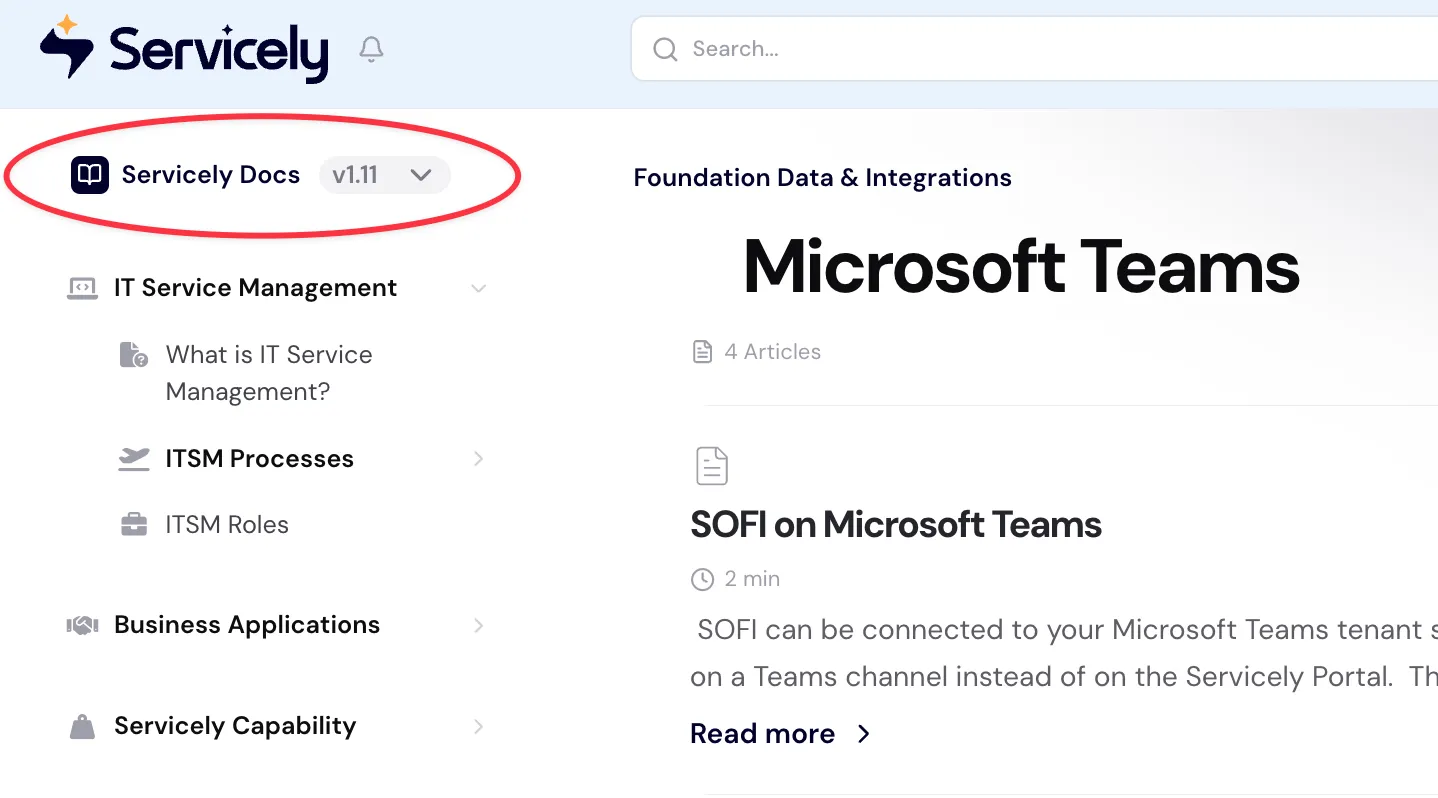Select ITSM Processes in sidebar

point(260,459)
